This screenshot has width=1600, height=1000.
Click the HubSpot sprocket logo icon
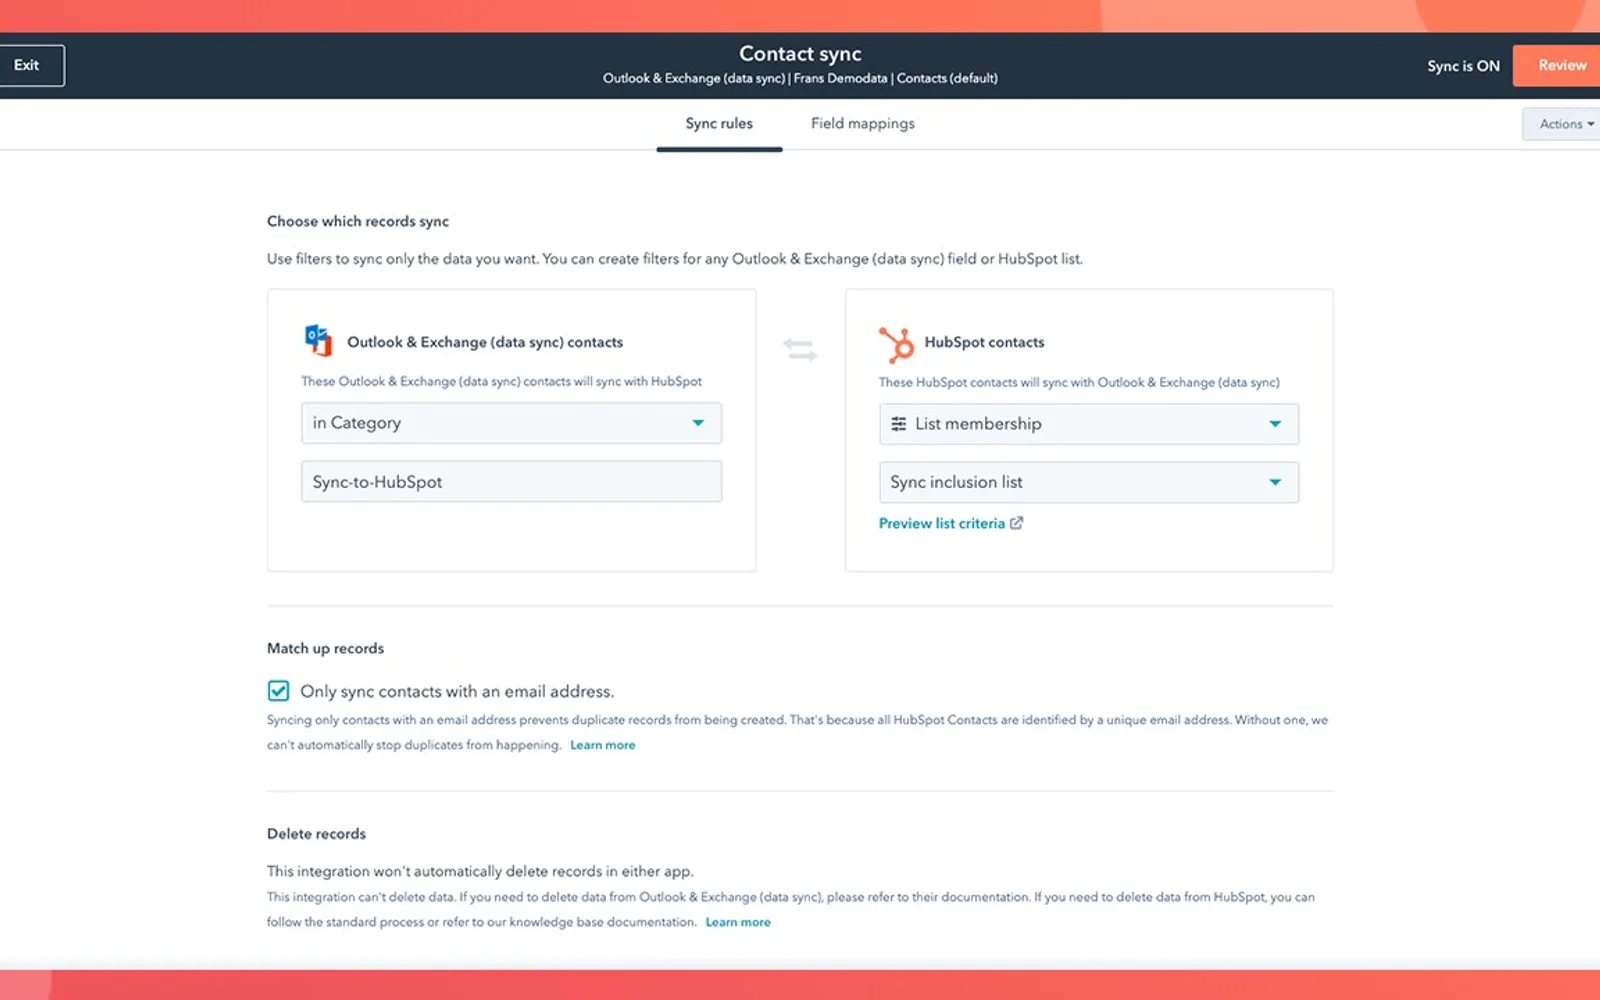(896, 344)
